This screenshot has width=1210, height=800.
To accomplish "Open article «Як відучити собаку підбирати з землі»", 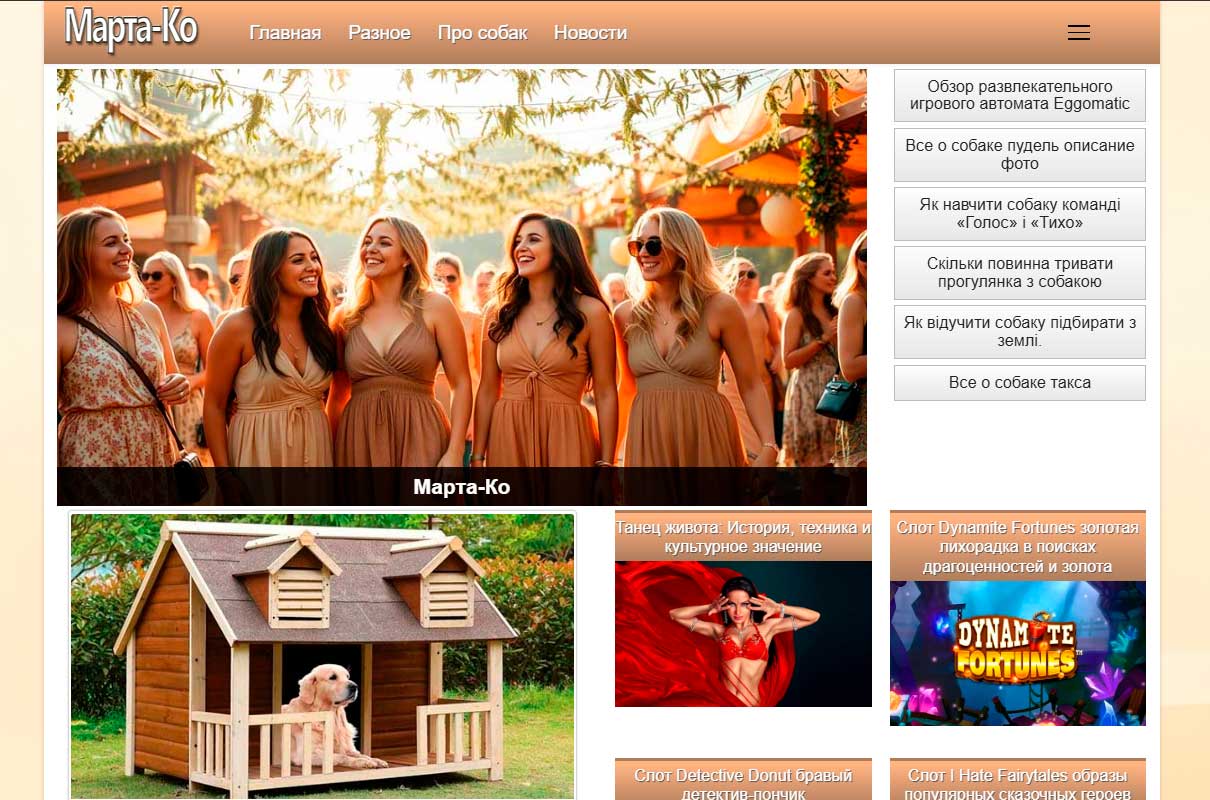I will pos(1019,332).
